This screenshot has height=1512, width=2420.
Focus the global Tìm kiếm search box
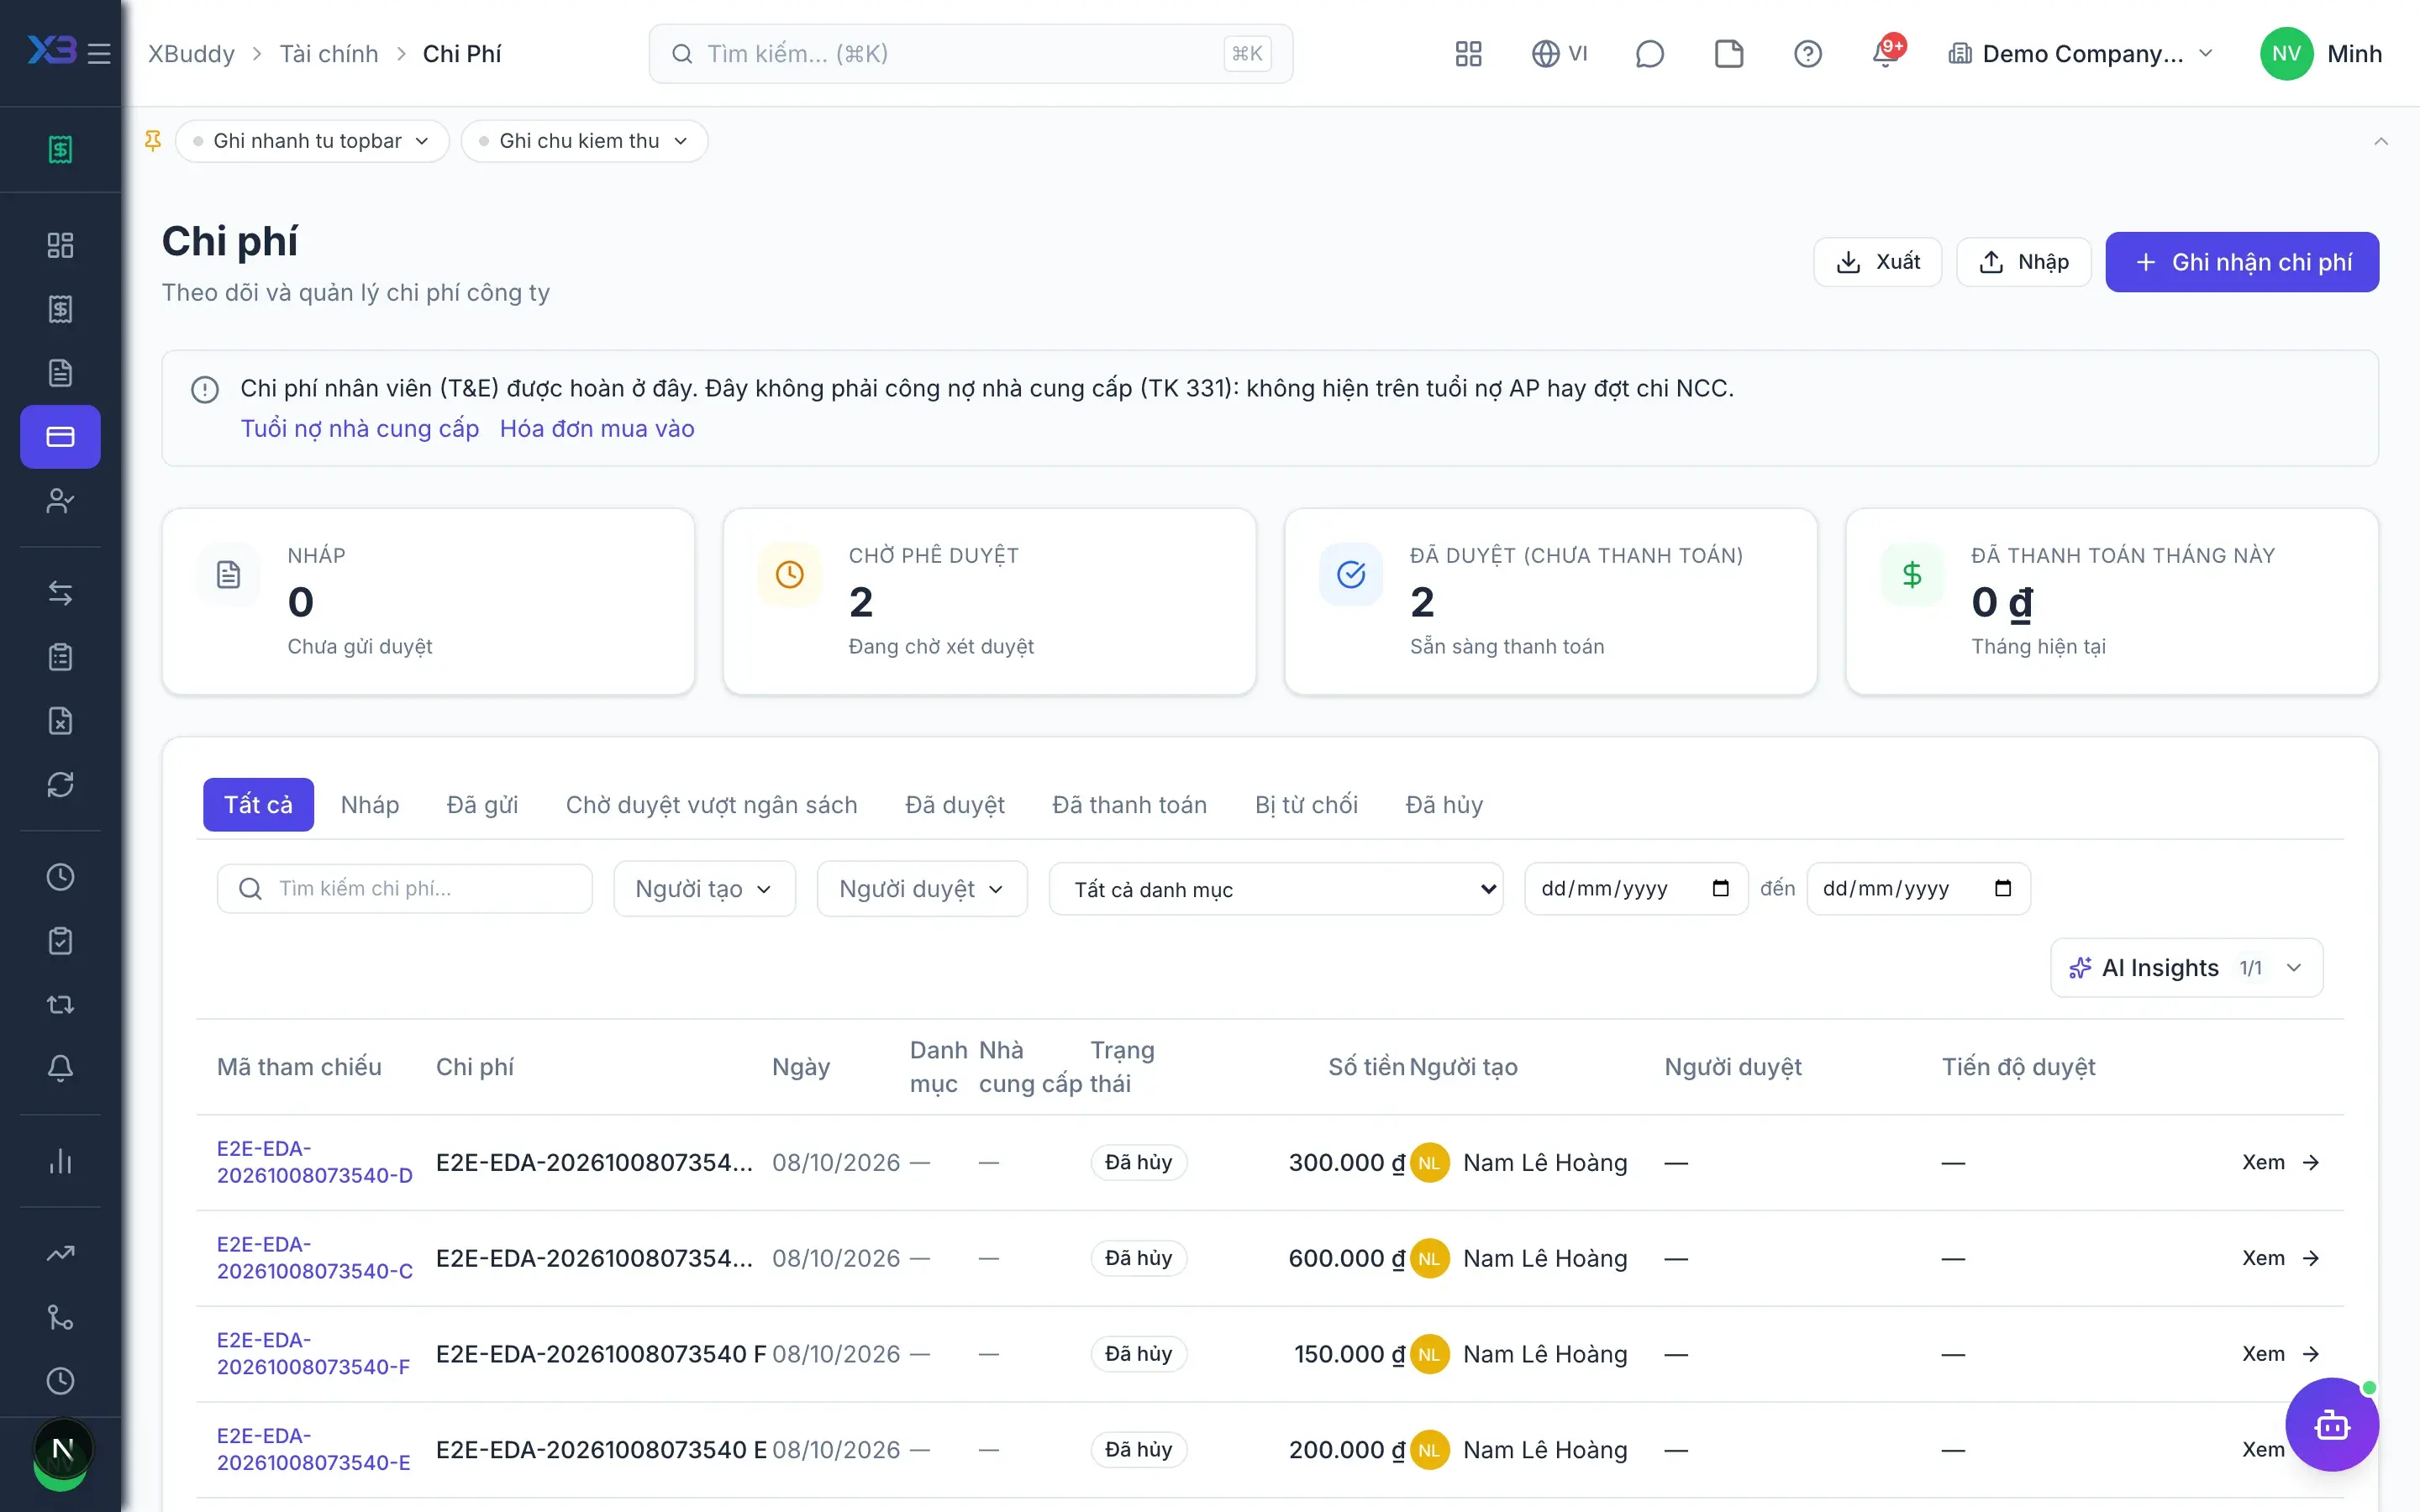click(970, 54)
